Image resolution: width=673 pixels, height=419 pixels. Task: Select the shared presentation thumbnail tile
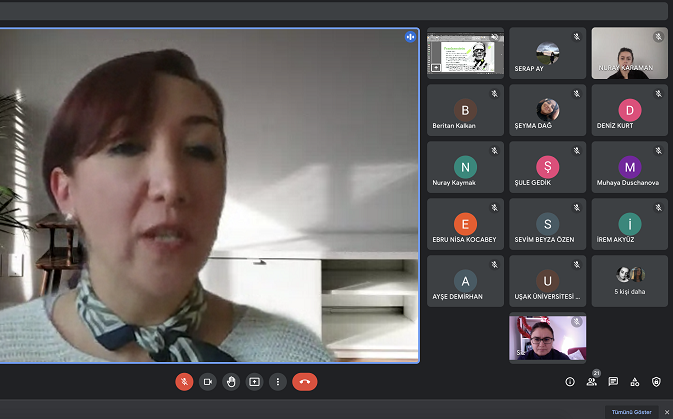coord(465,53)
